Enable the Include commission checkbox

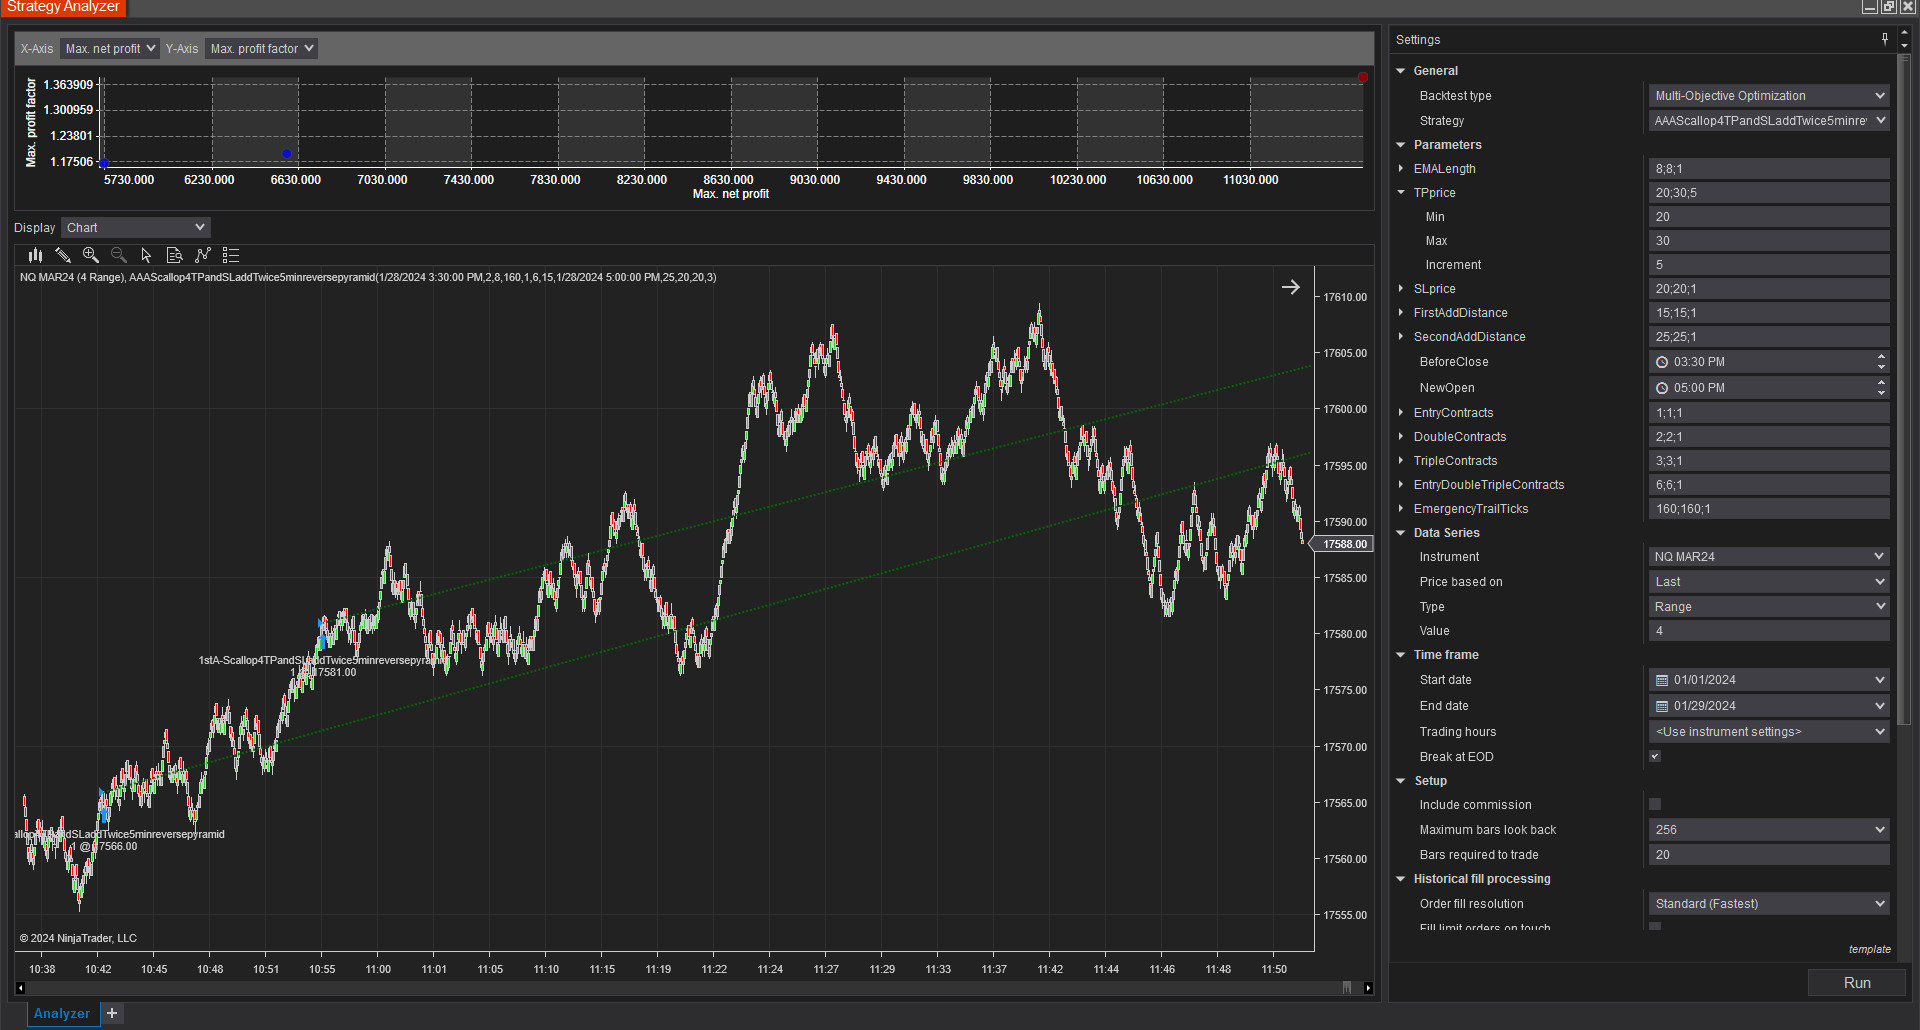point(1655,804)
